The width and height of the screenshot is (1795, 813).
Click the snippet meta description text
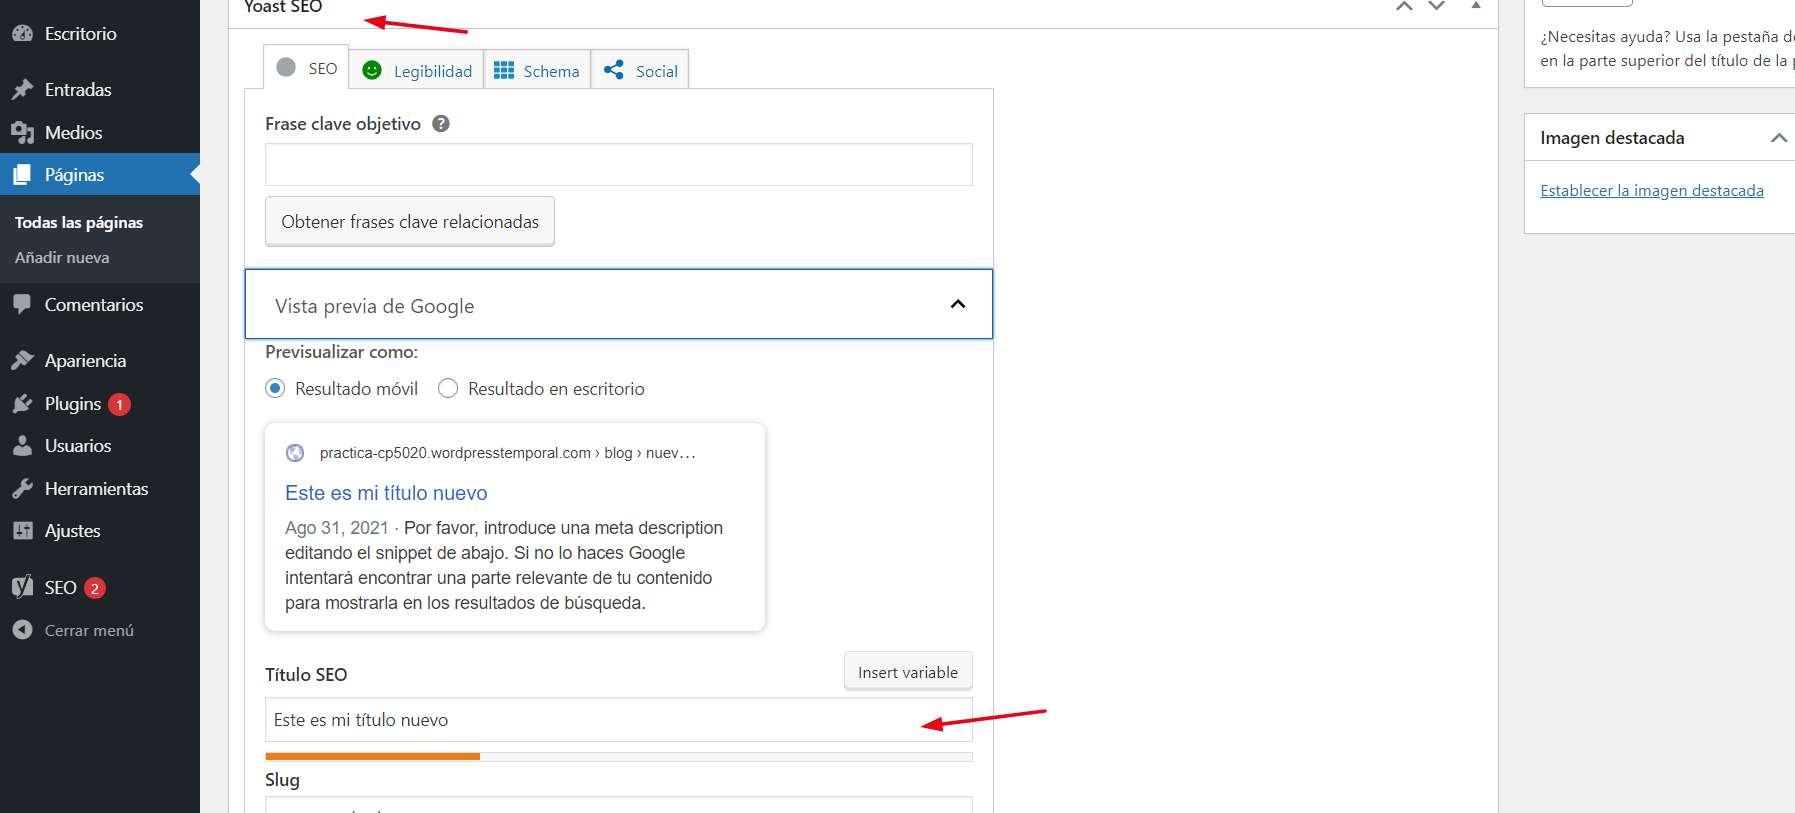(504, 565)
